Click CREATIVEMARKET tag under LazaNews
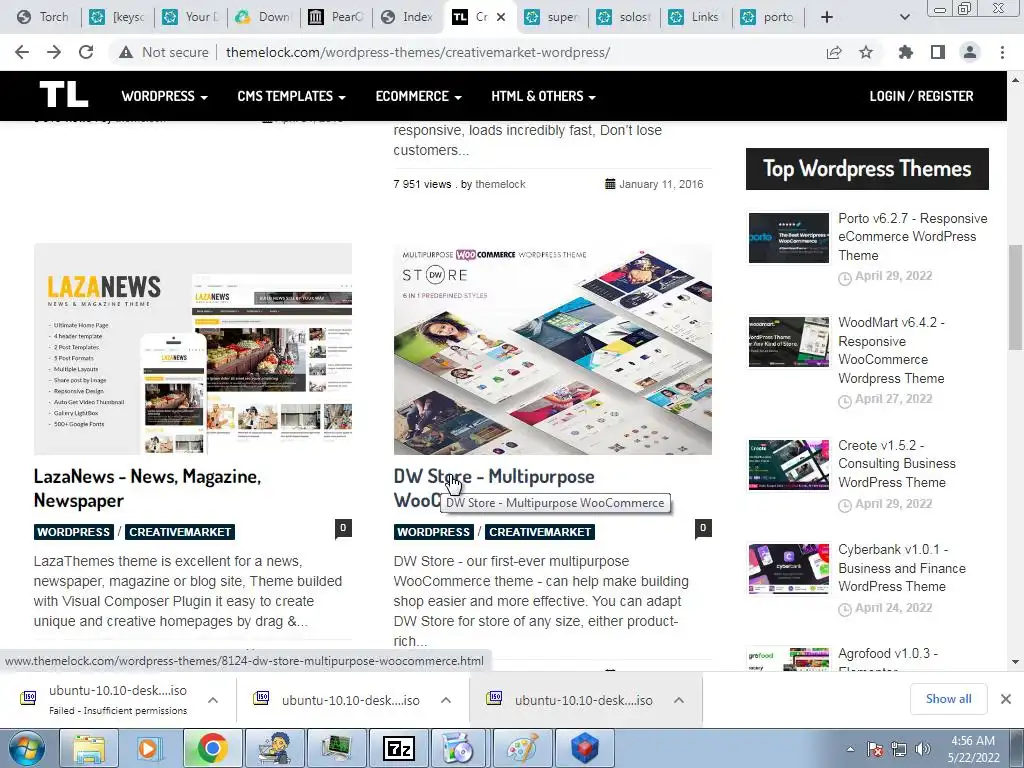Screen dimensions: 1024x768 [x=180, y=532]
